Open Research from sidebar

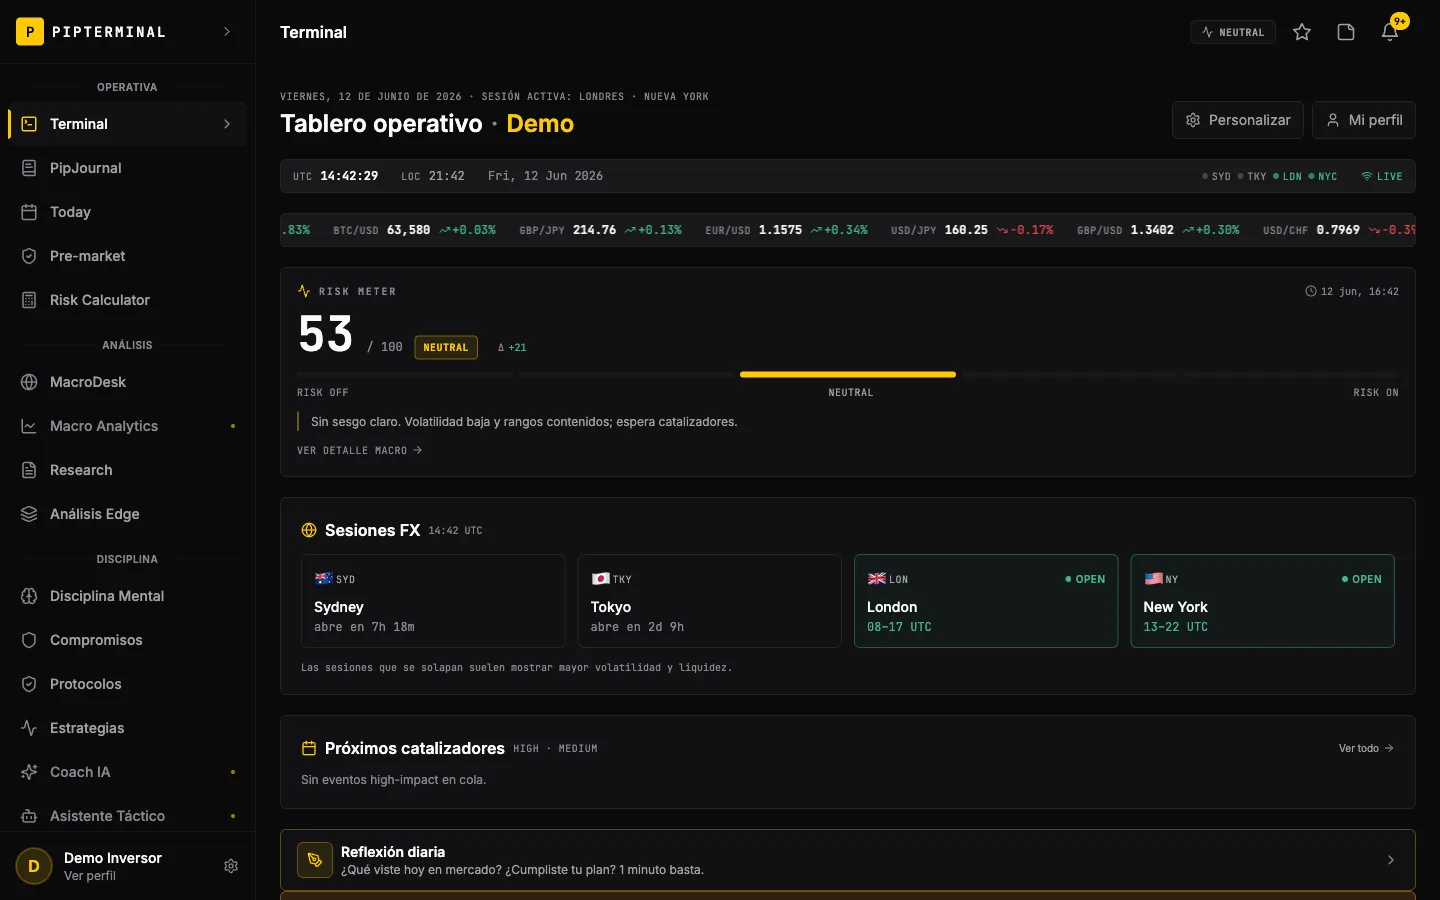pos(127,470)
